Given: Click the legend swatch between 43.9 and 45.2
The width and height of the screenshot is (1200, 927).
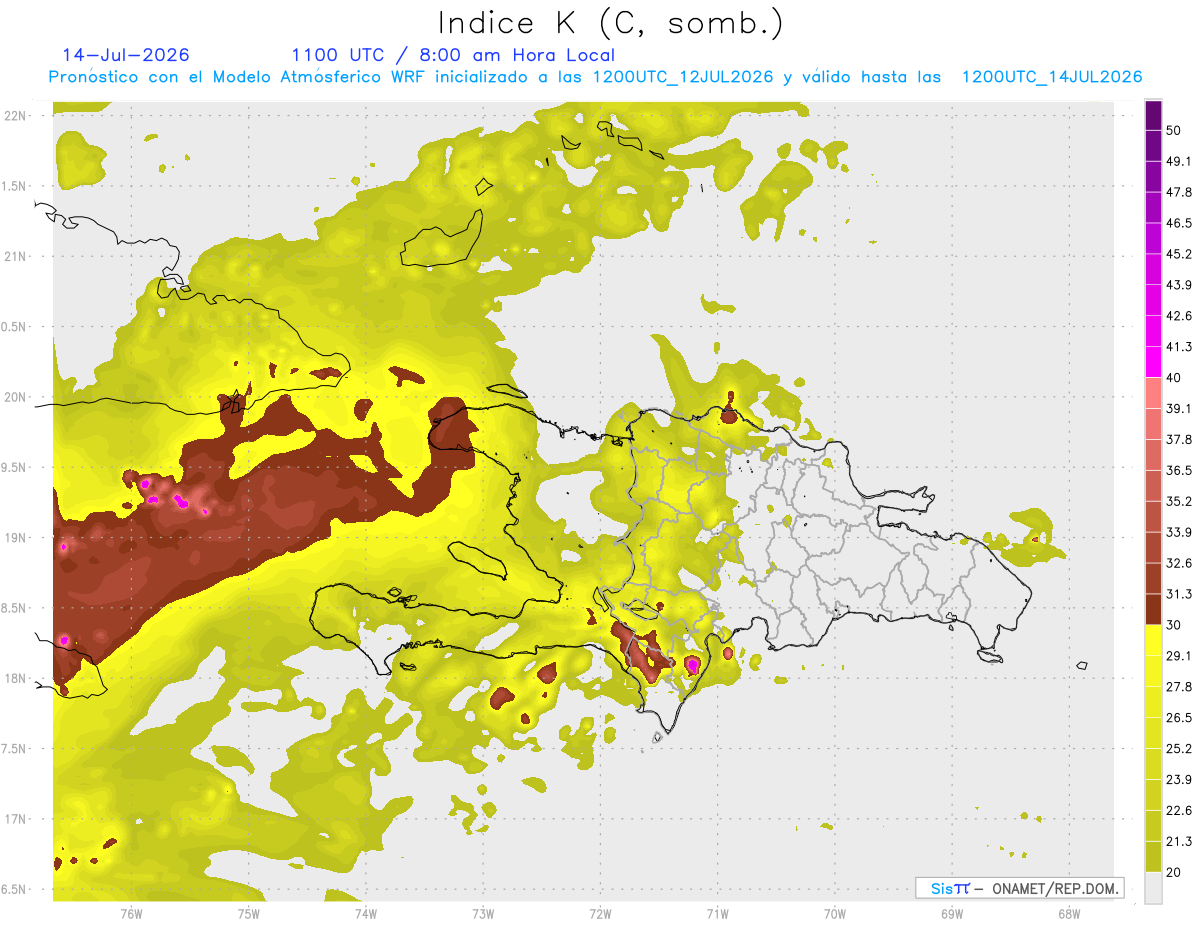Looking at the screenshot, I should (1153, 269).
